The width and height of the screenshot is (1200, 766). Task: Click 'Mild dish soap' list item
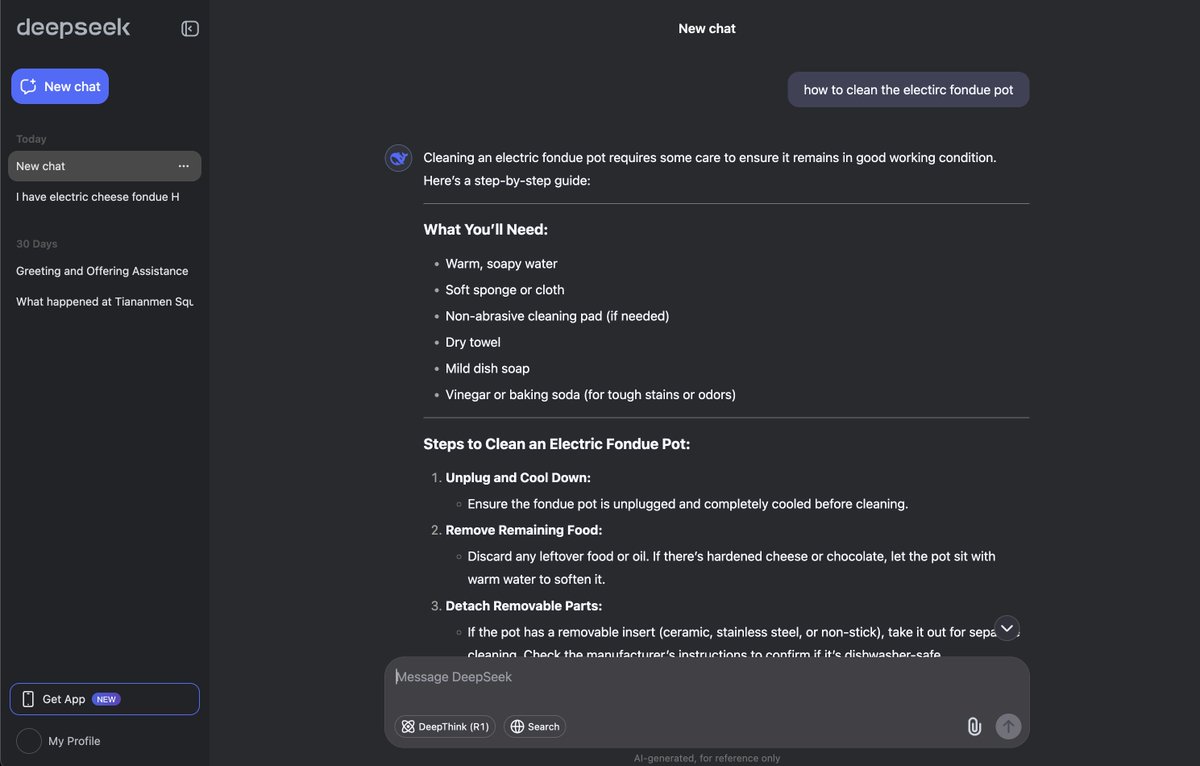pos(488,368)
